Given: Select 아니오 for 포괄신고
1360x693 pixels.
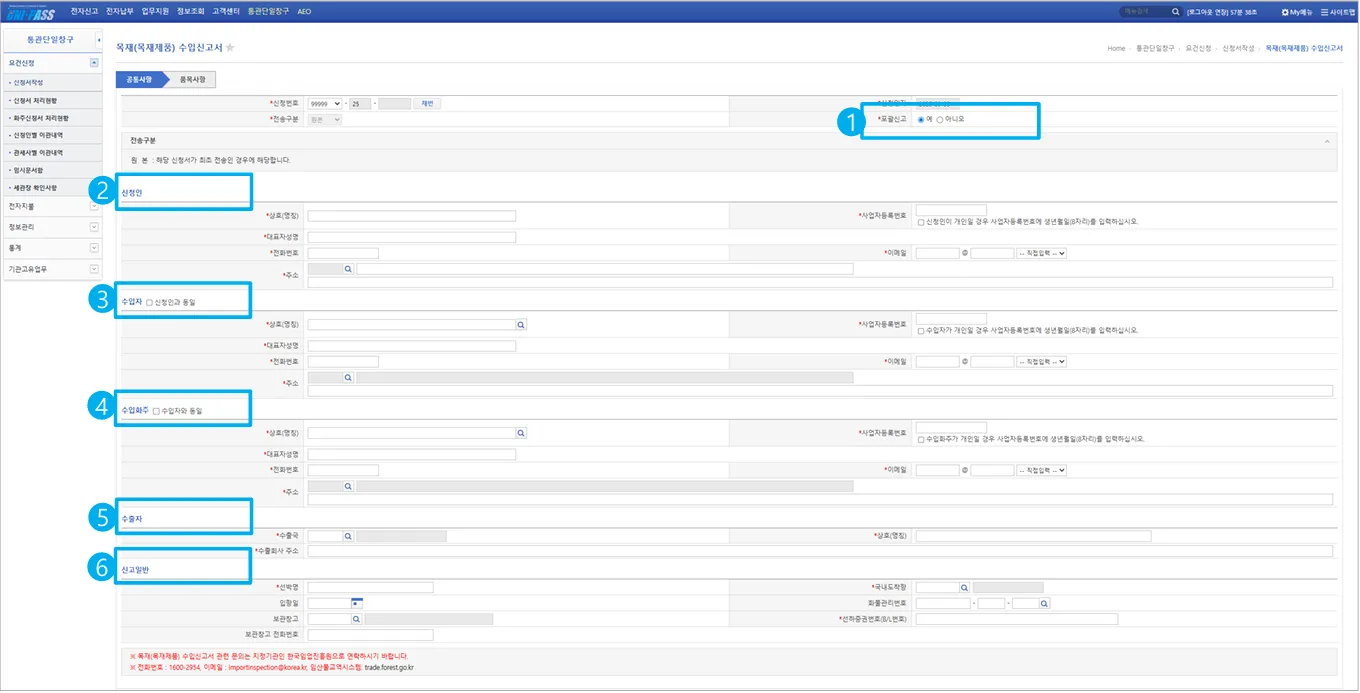Looking at the screenshot, I should tap(940, 119).
